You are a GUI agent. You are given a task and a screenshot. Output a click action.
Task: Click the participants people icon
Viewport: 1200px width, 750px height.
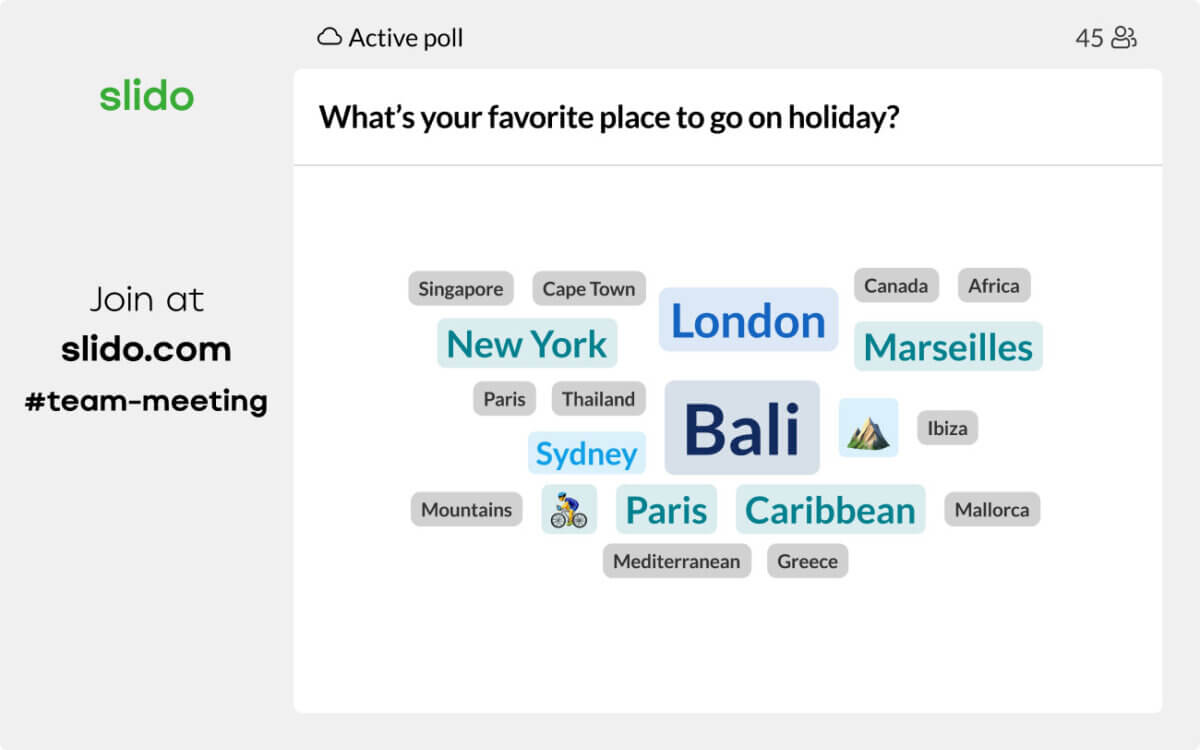tap(1125, 39)
